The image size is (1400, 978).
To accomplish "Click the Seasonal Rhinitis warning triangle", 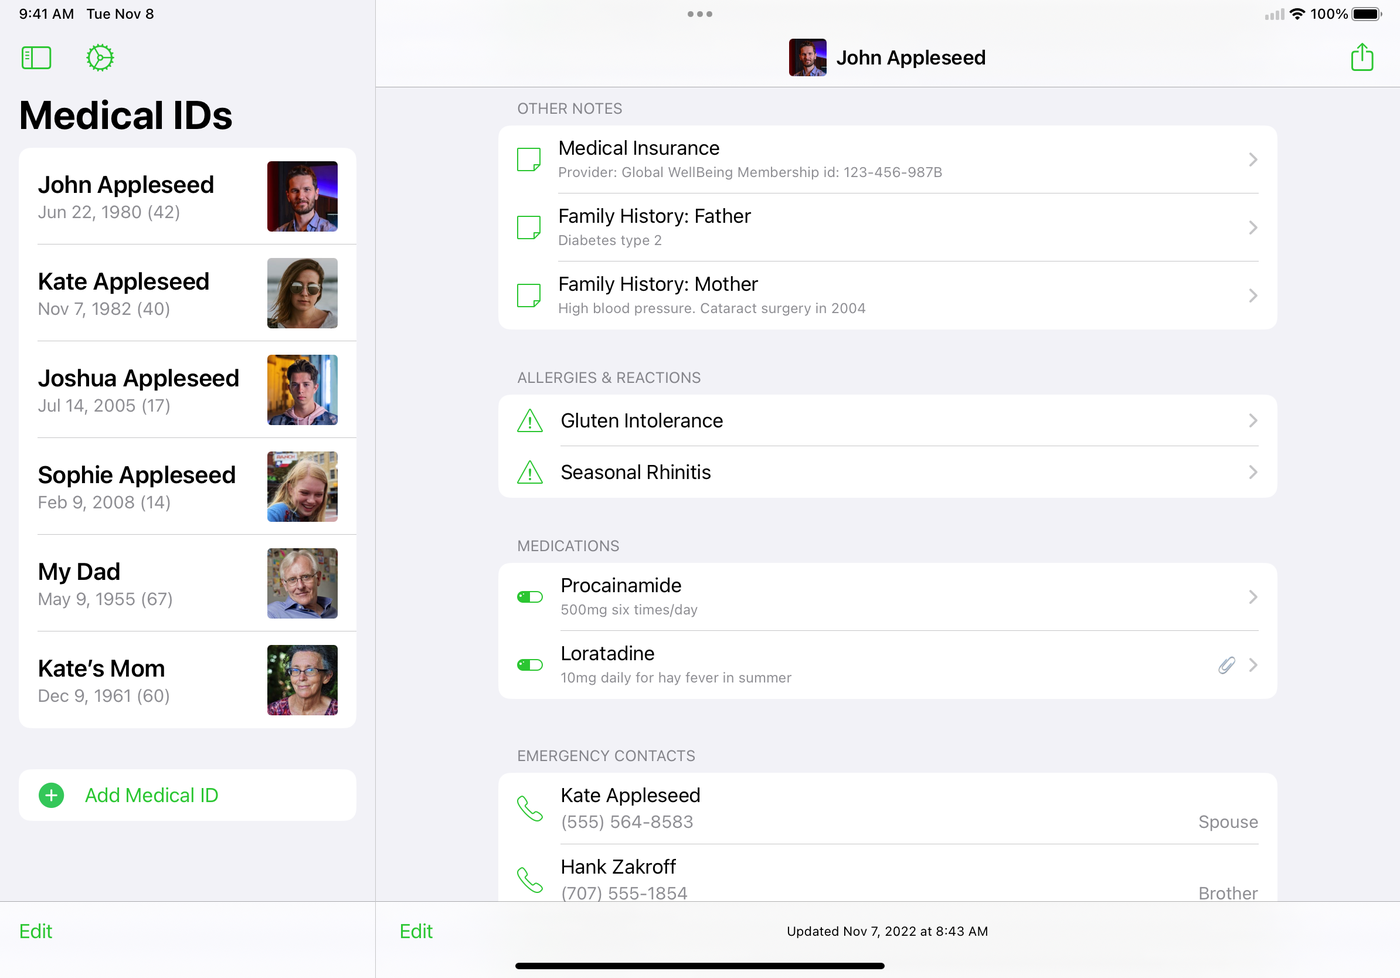I will point(530,472).
